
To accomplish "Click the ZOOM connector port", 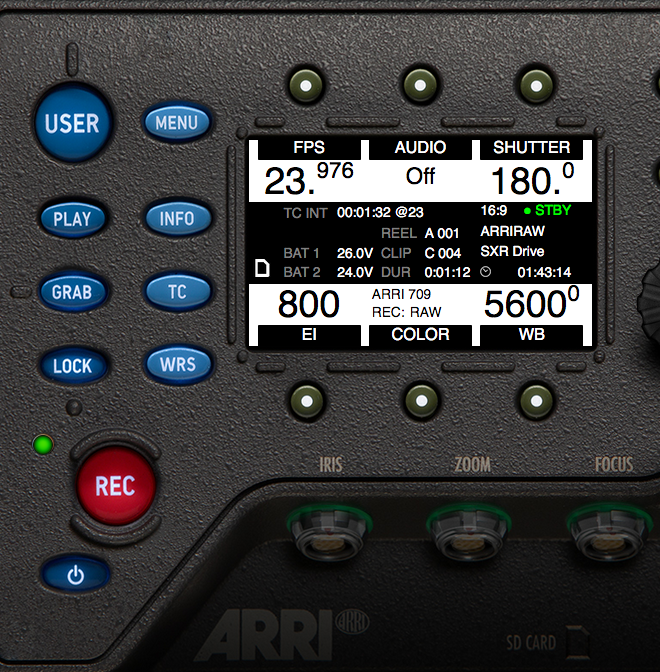I will (x=468, y=533).
